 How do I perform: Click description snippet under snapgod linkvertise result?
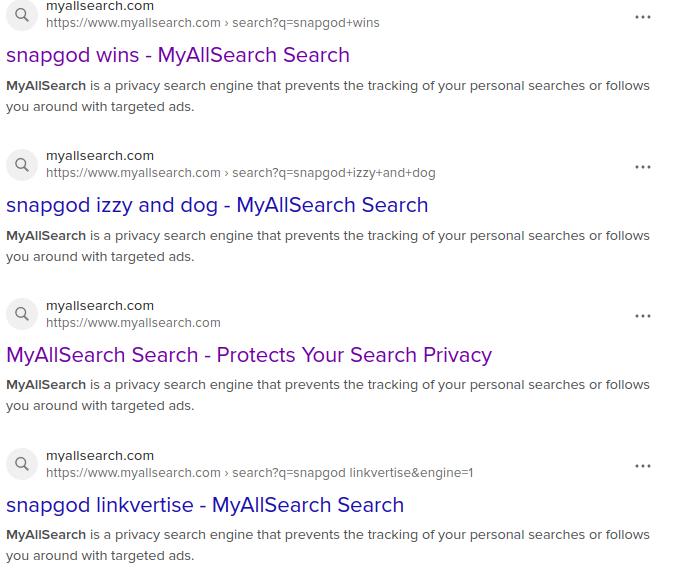click(328, 545)
